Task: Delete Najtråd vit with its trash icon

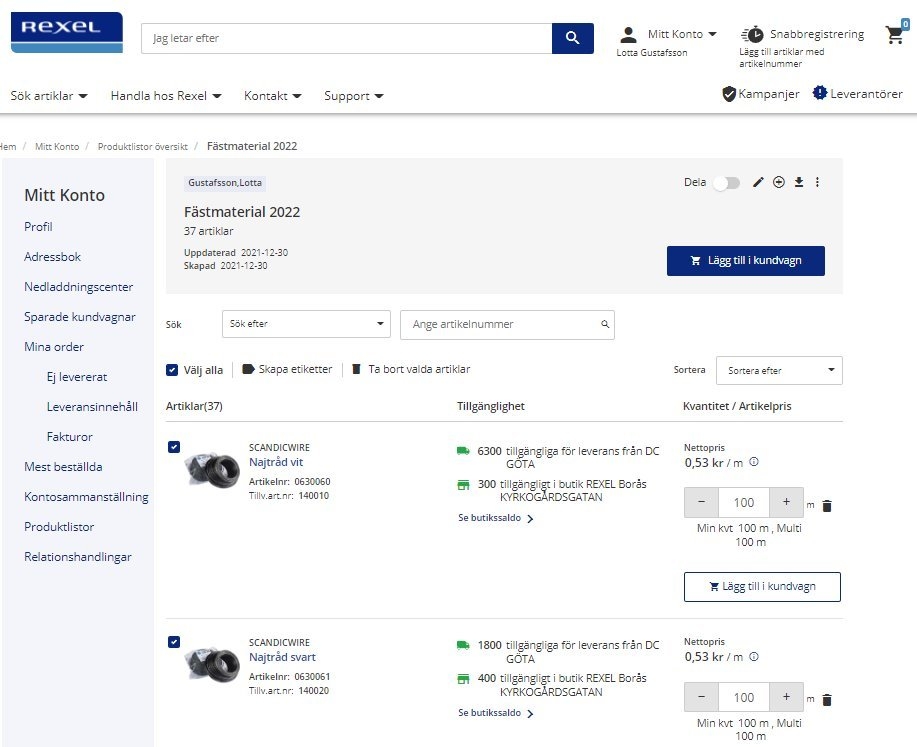Action: point(827,506)
